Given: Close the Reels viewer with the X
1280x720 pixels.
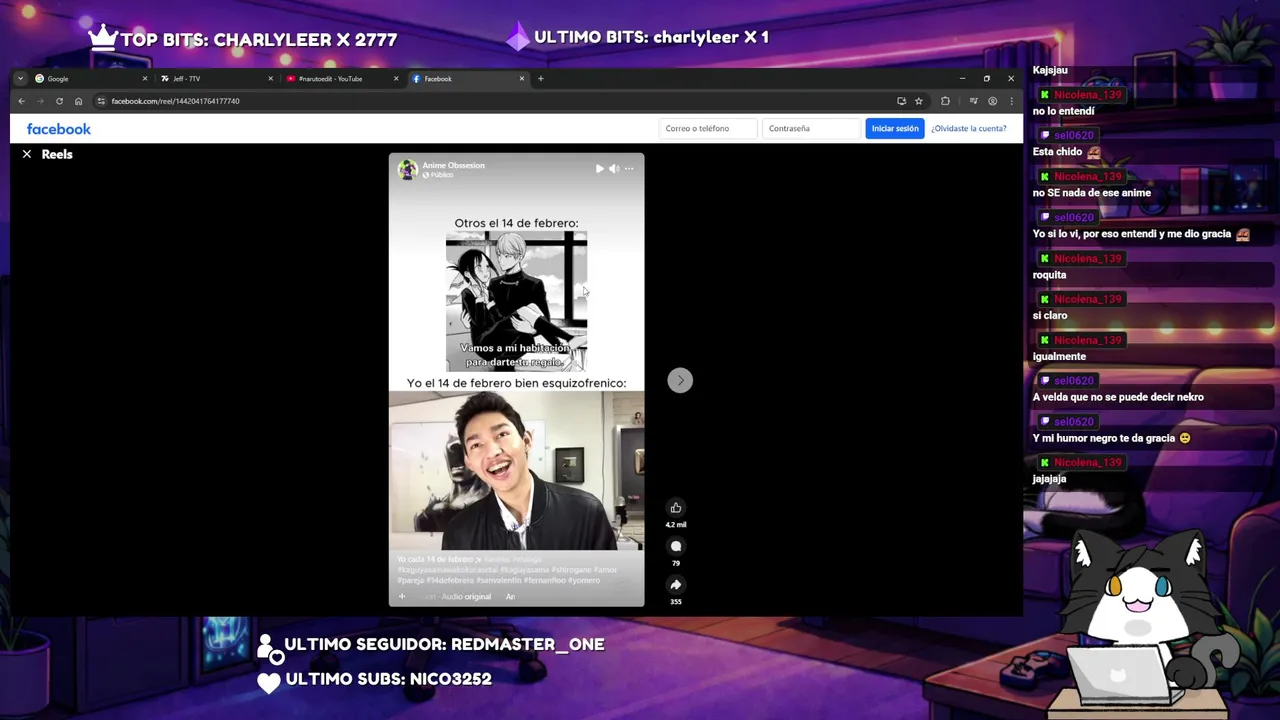Looking at the screenshot, I should click(x=27, y=154).
